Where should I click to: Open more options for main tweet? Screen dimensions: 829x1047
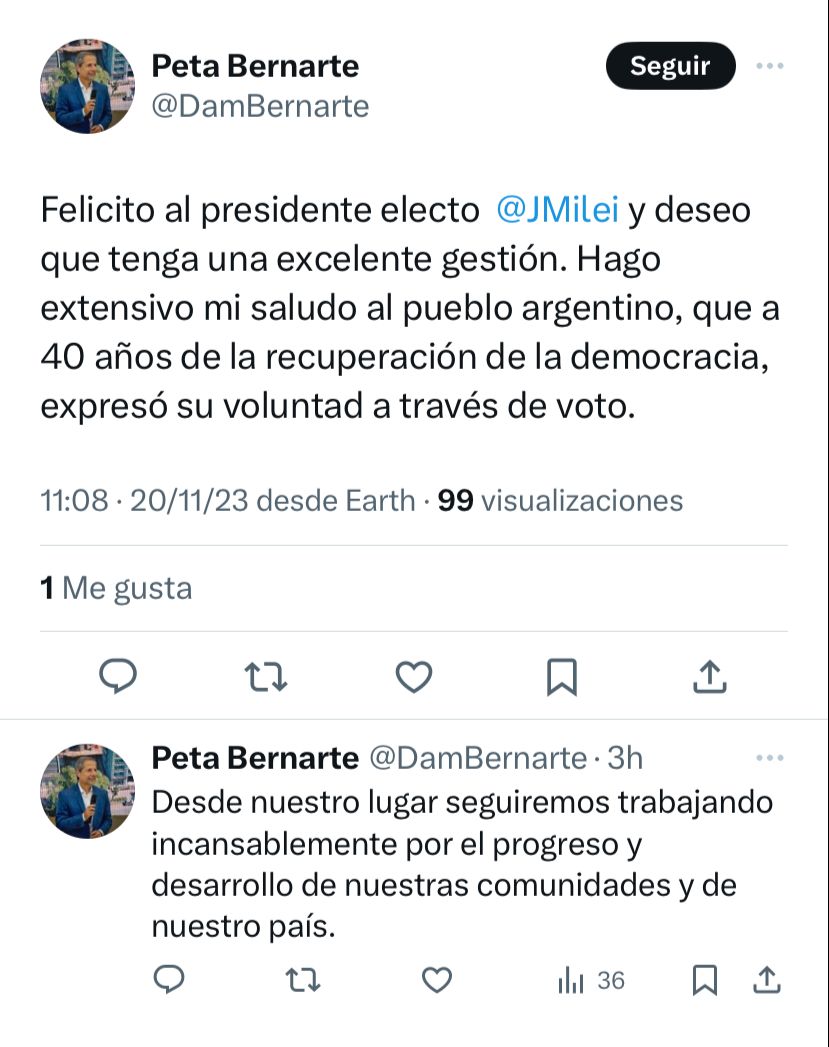tap(769, 66)
